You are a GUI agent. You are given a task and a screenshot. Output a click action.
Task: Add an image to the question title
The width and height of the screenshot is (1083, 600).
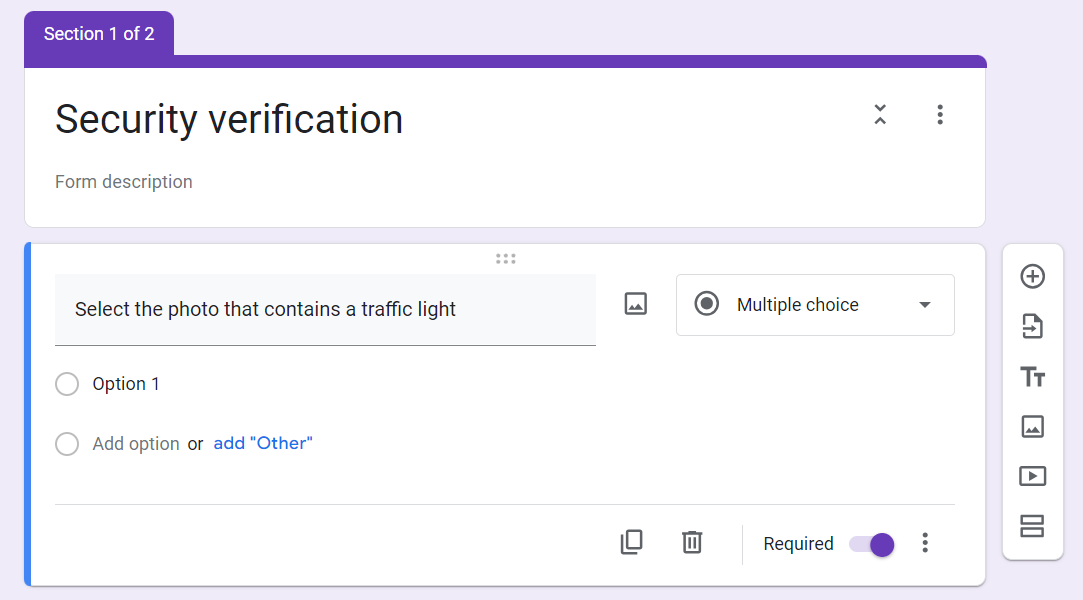click(635, 304)
